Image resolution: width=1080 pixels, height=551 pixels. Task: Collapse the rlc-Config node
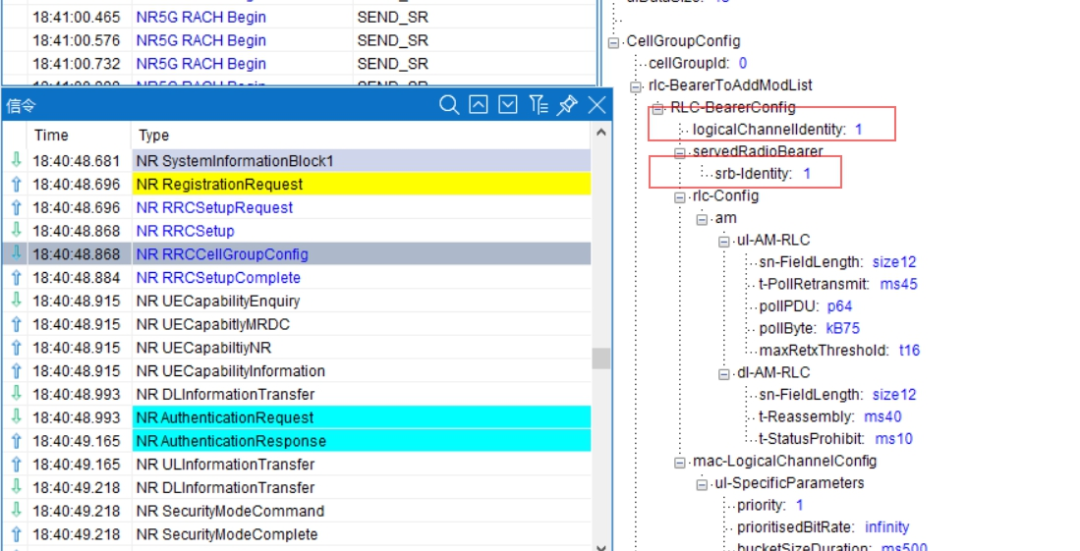(x=680, y=197)
